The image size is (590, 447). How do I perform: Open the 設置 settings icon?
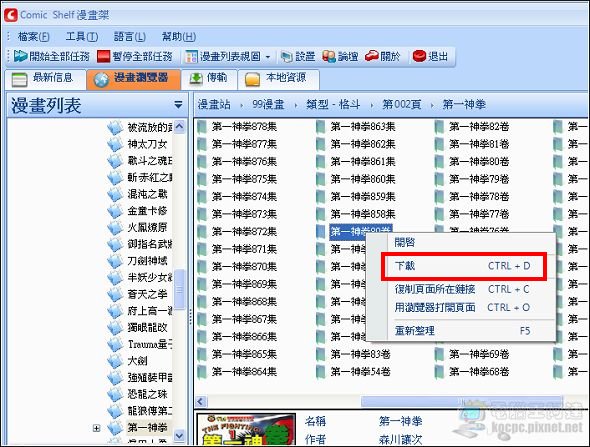tap(287, 57)
